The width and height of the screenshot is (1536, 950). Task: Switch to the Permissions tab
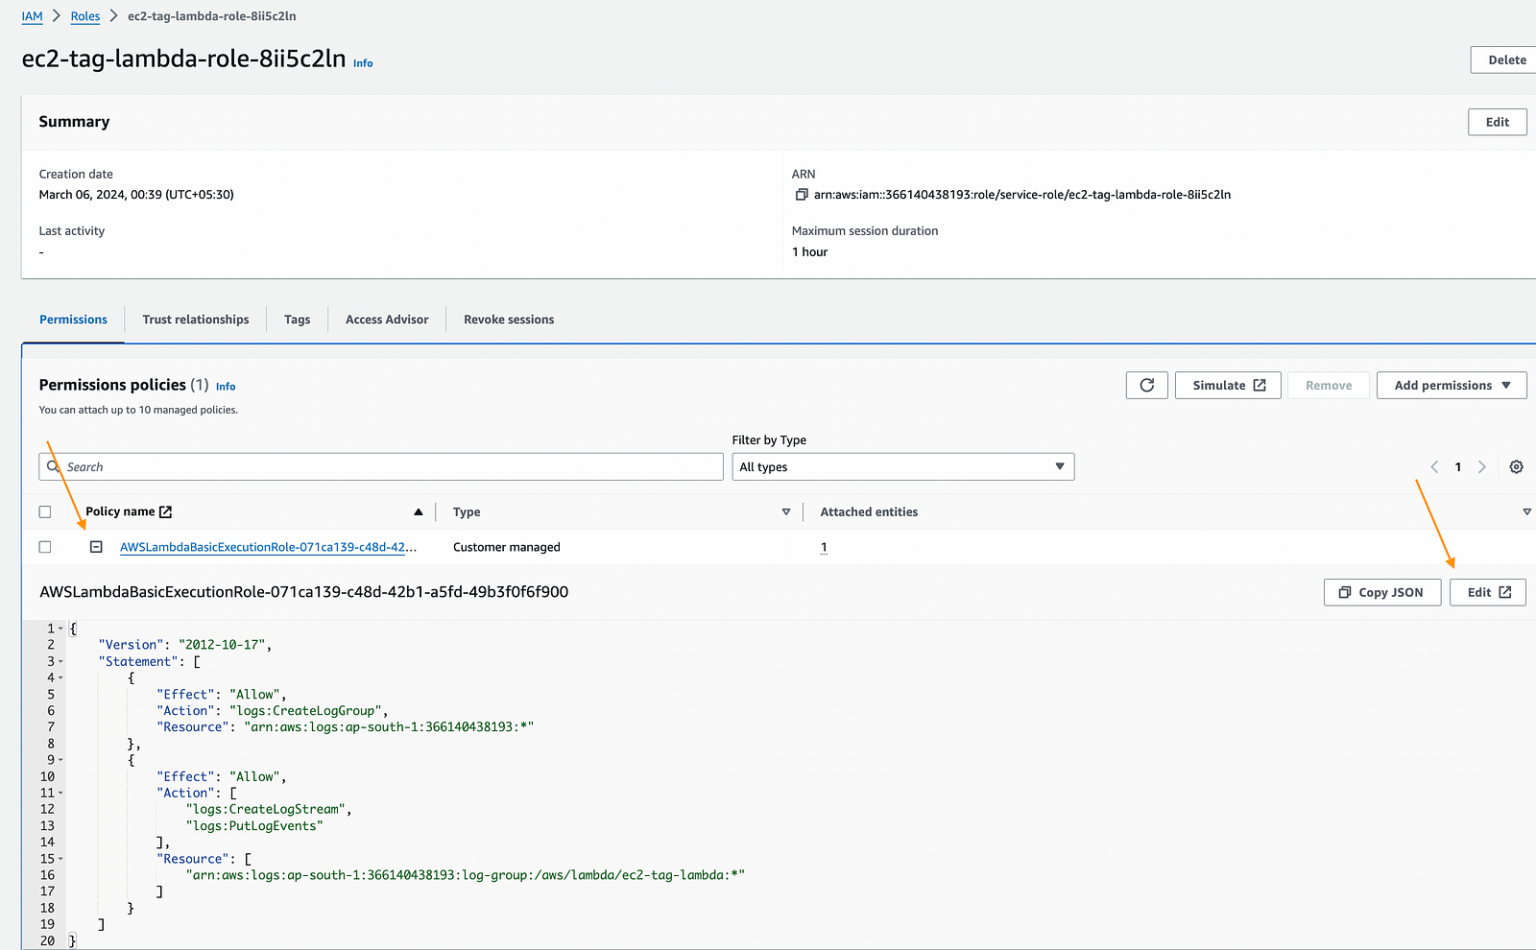(73, 320)
